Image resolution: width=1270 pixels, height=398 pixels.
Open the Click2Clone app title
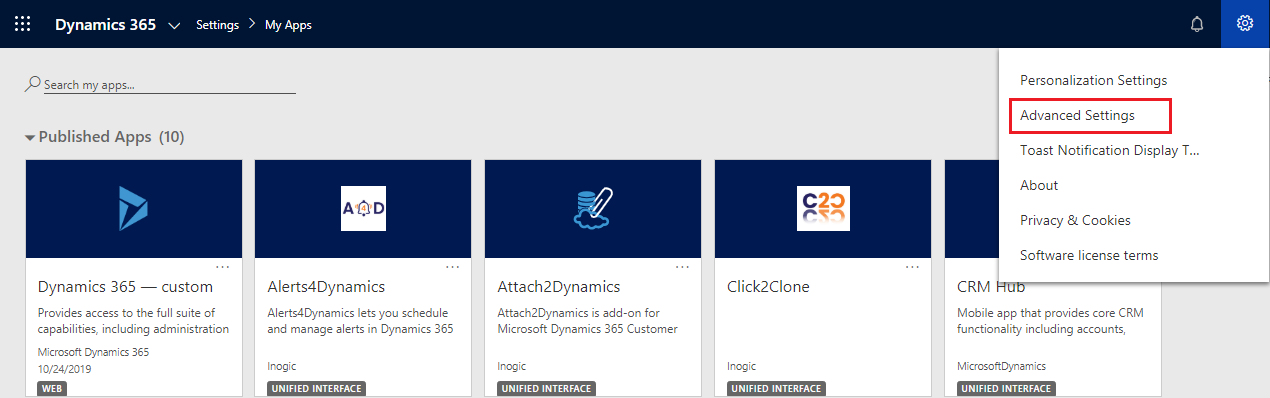point(768,287)
